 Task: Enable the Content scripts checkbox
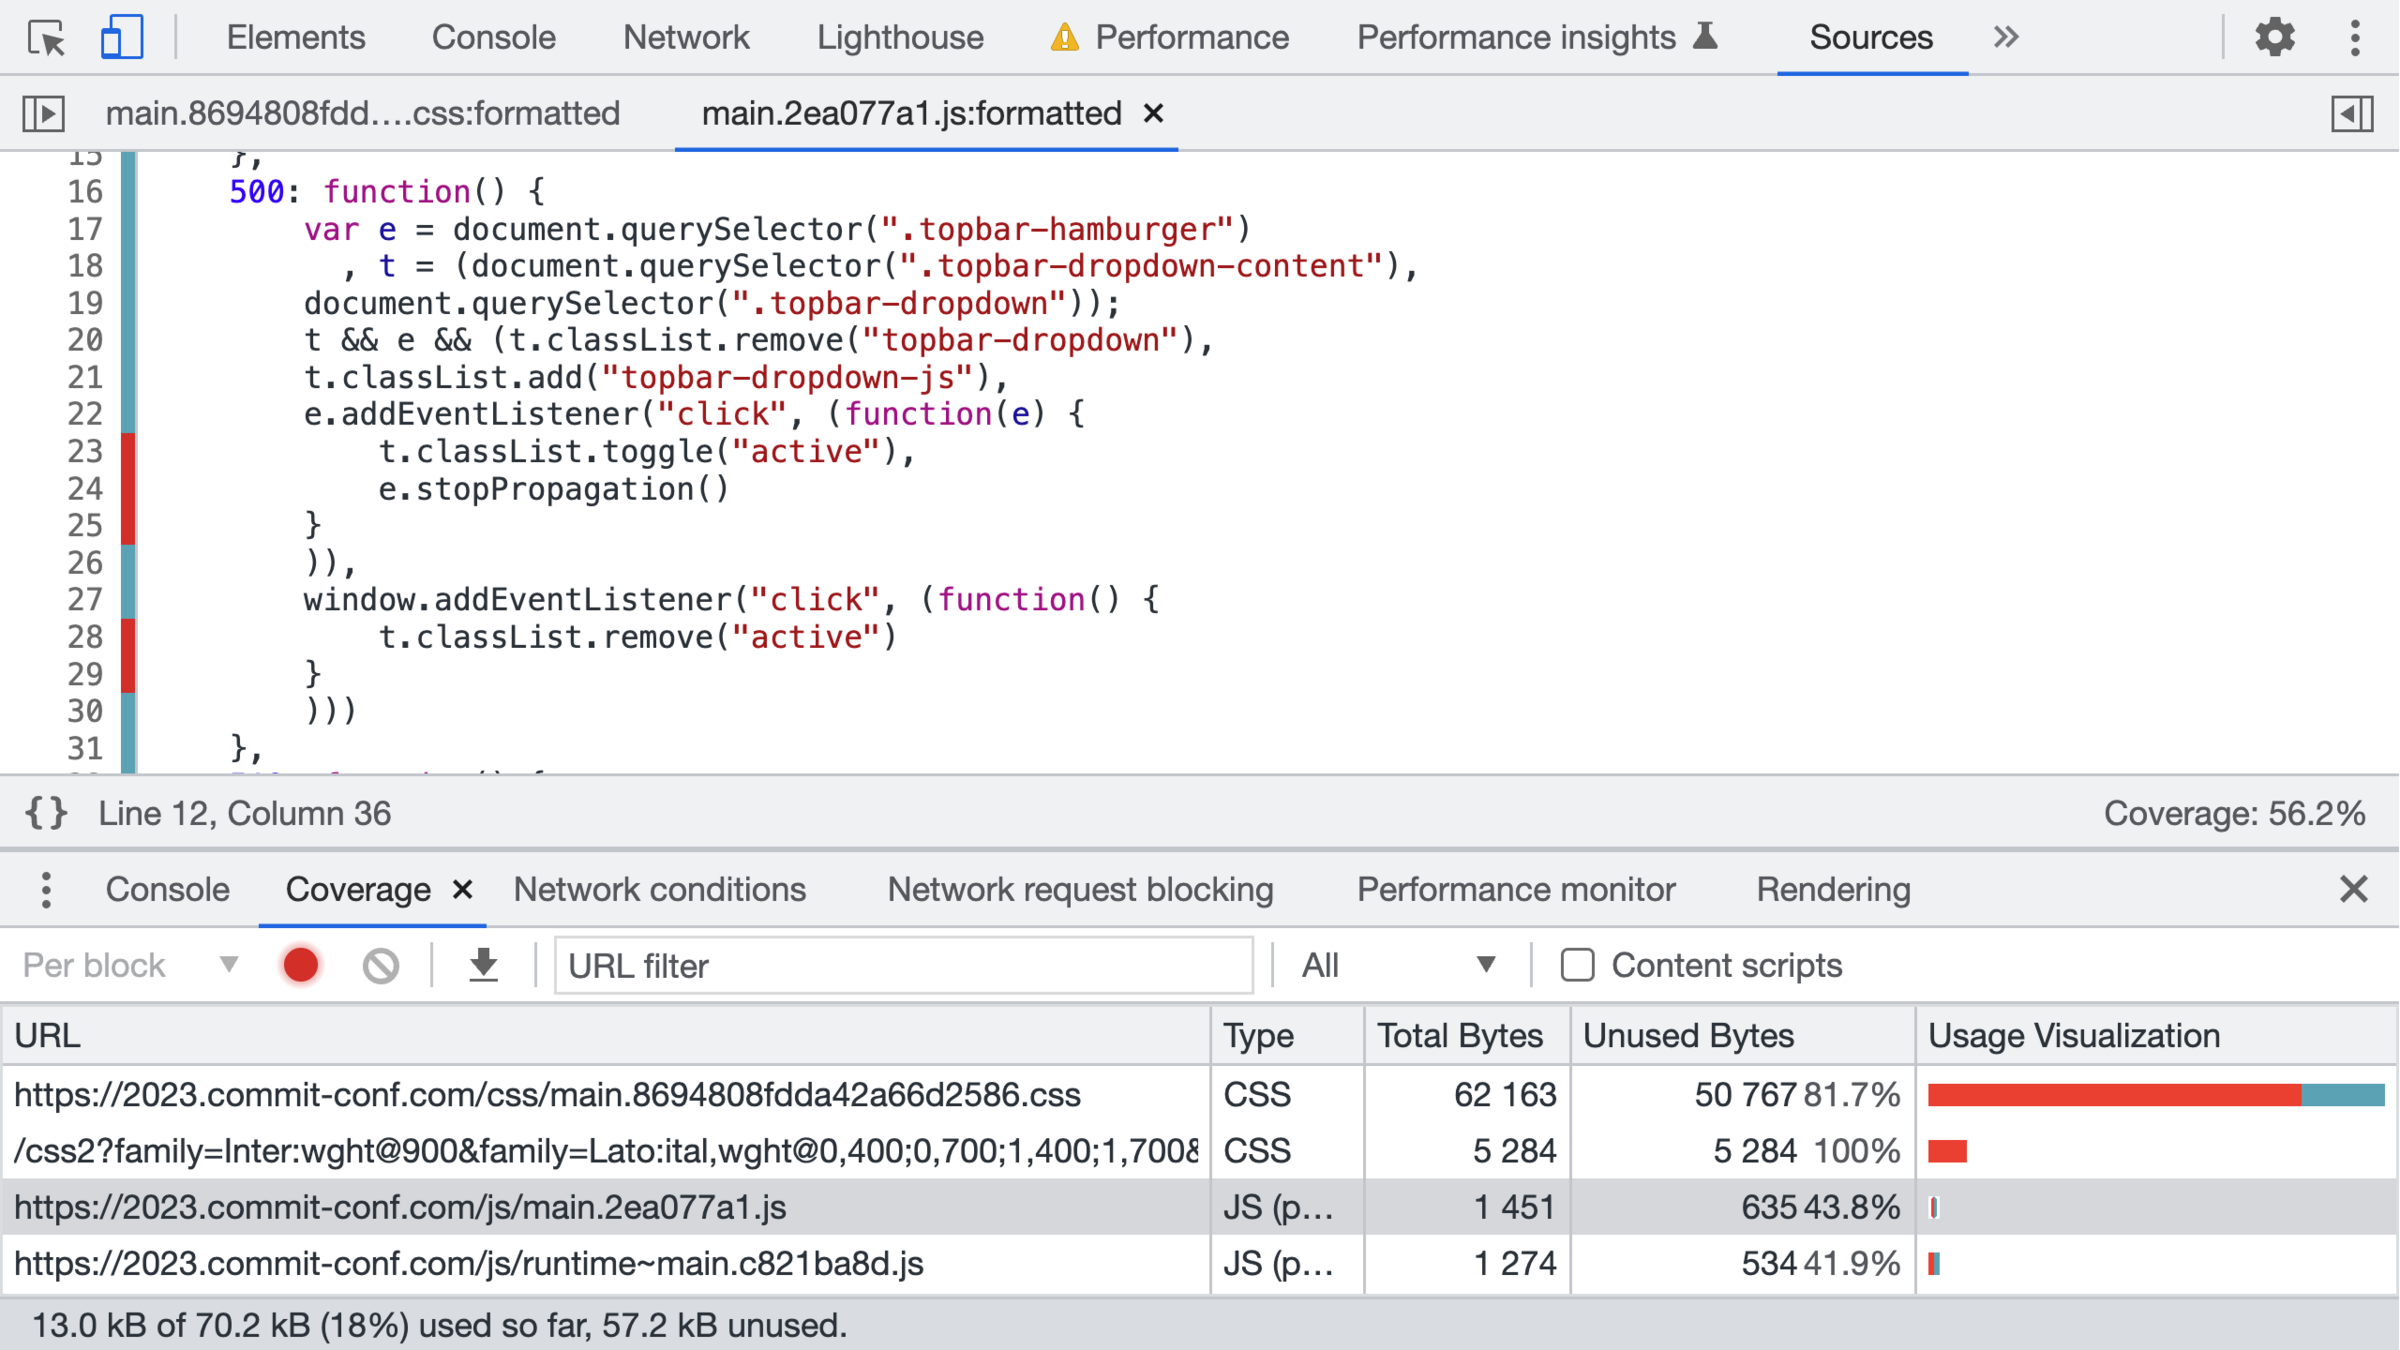point(1577,965)
